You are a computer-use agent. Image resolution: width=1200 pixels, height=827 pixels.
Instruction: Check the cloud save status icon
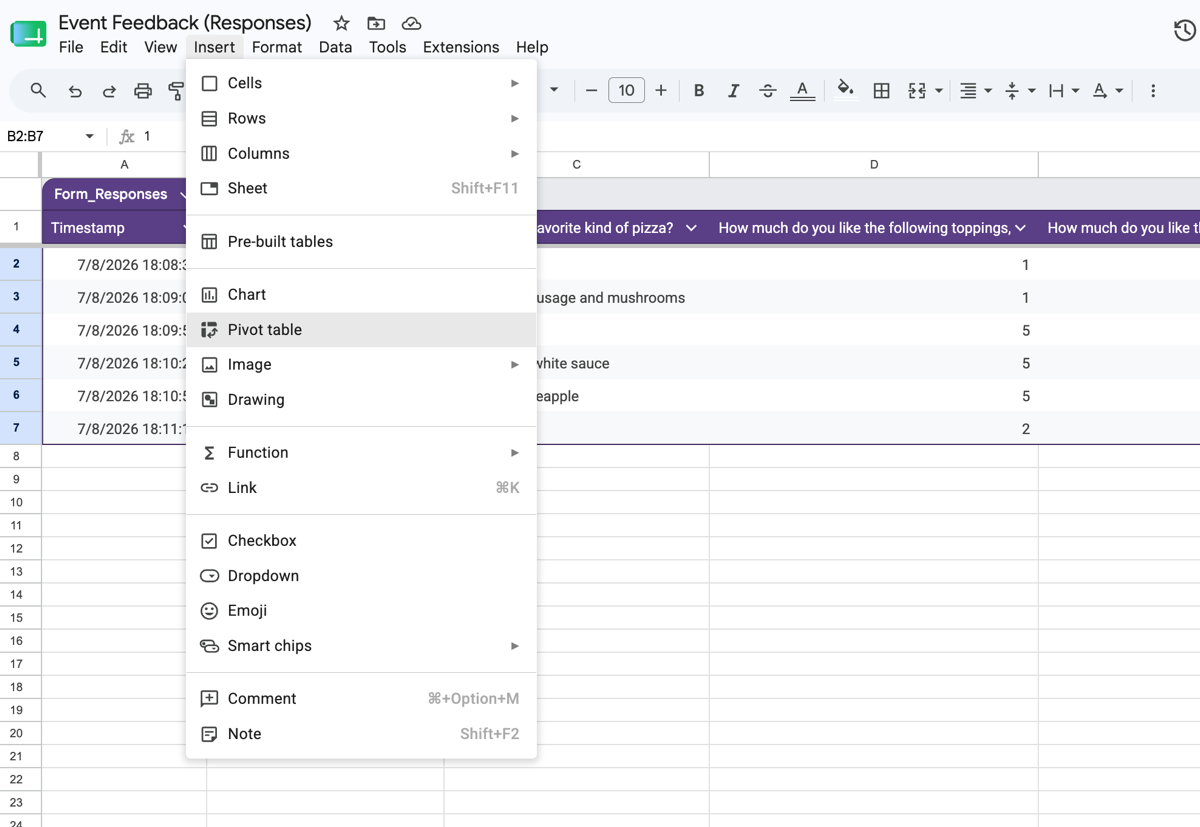tap(411, 23)
